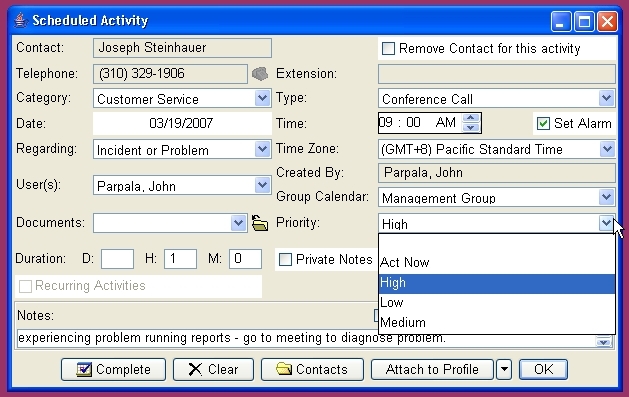
Task: Open the arrow menu beside Attach to Profile
Action: click(x=504, y=369)
